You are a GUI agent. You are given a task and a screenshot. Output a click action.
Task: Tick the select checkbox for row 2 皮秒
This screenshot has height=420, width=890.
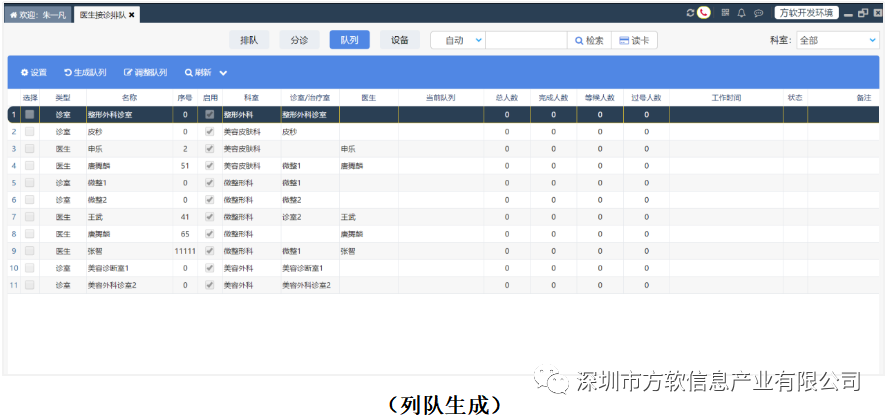click(x=30, y=131)
